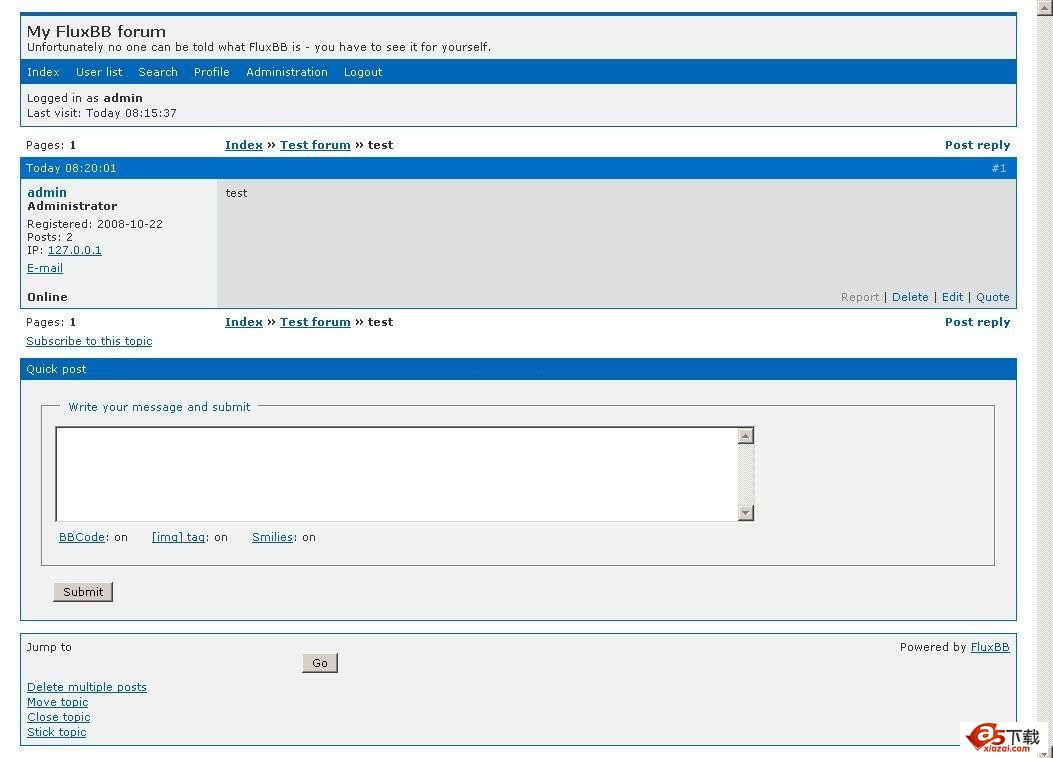Open the Administration panel

coord(287,72)
